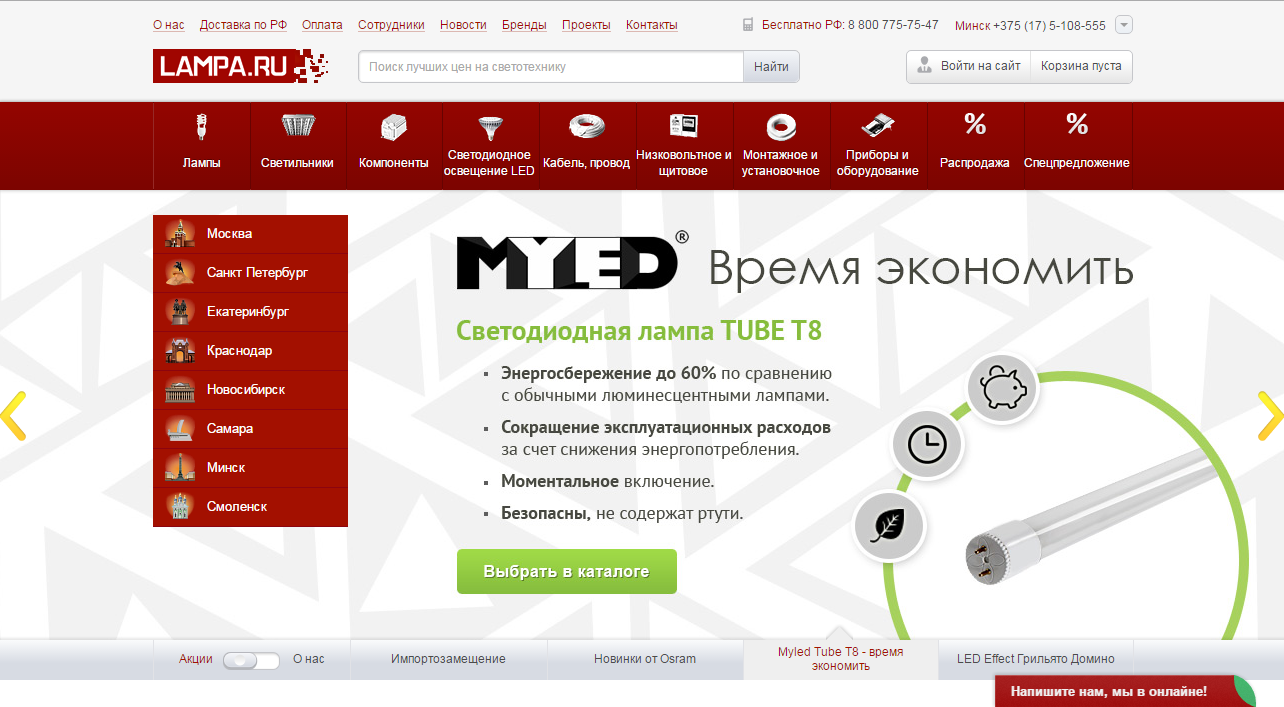Click the Низковольтное и щитовое icon
Viewport: 1284px width, 707px height.
point(683,125)
